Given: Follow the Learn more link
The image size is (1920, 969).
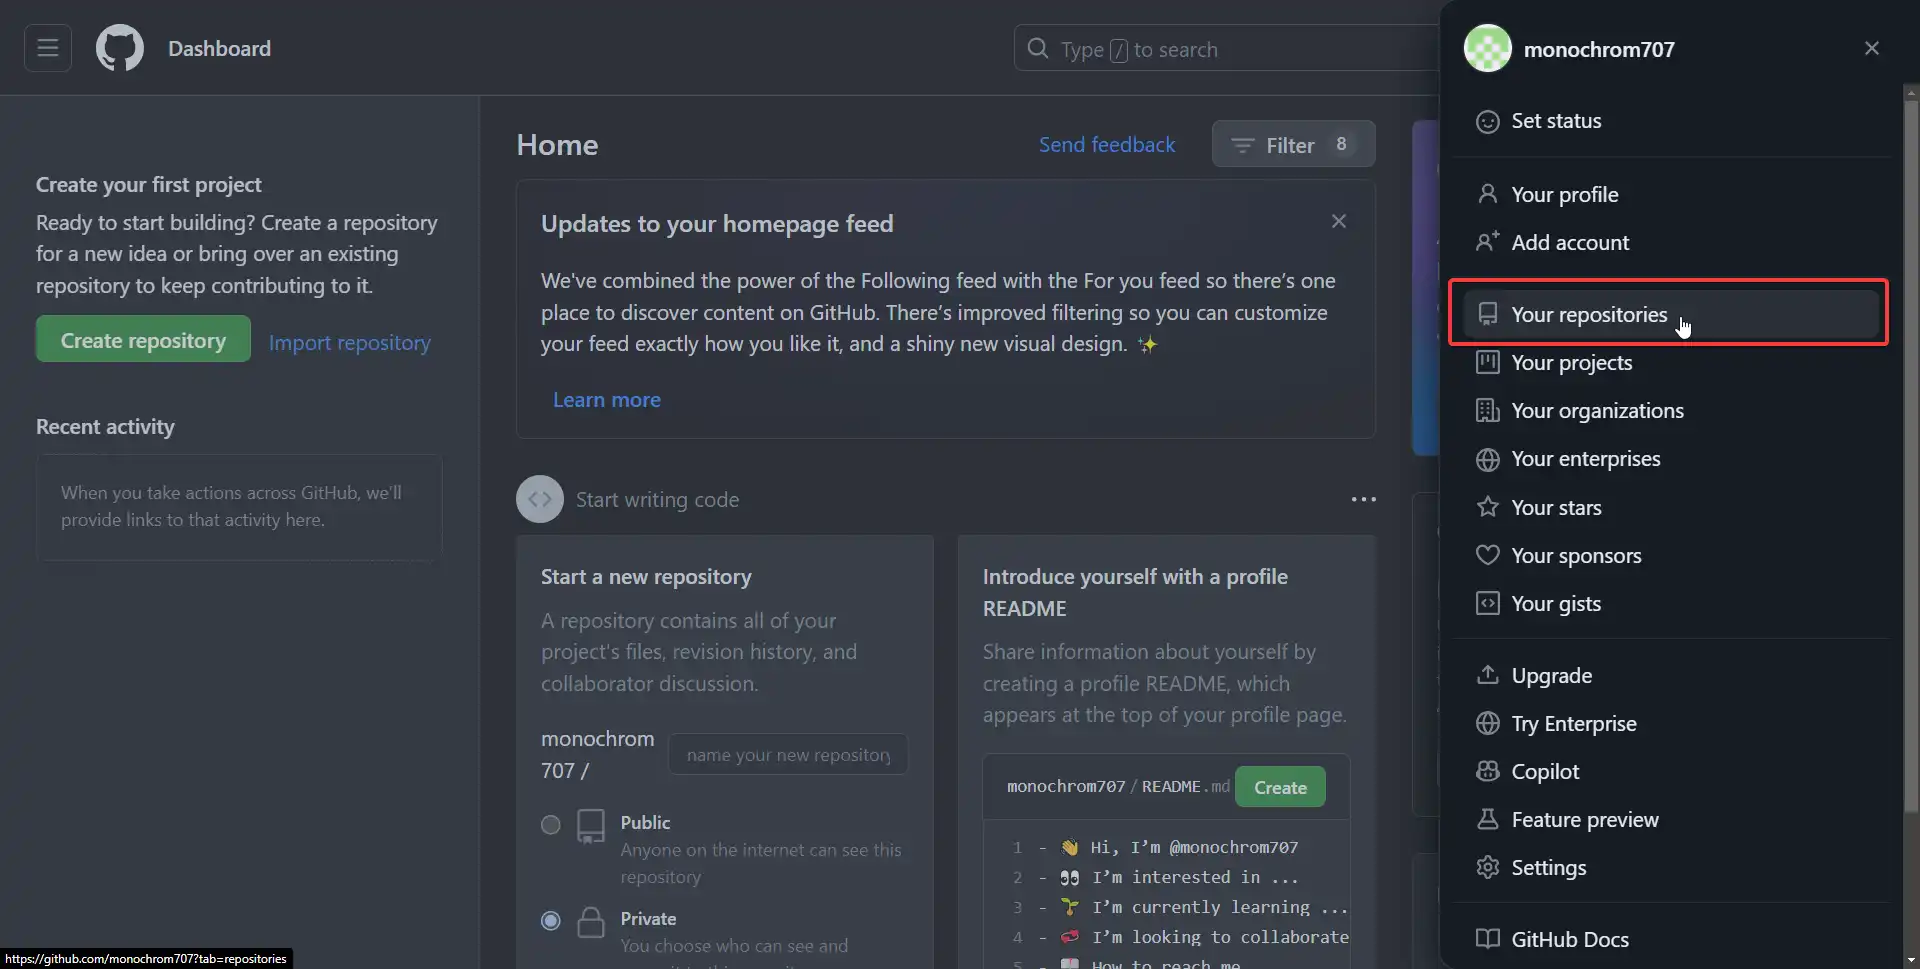Looking at the screenshot, I should click(607, 400).
